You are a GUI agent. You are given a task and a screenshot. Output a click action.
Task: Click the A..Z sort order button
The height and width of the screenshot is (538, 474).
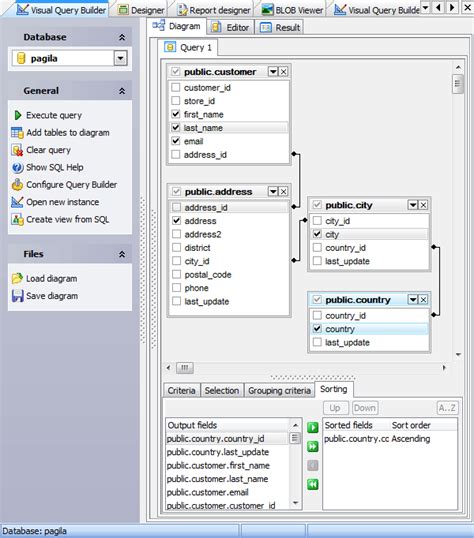pos(447,408)
